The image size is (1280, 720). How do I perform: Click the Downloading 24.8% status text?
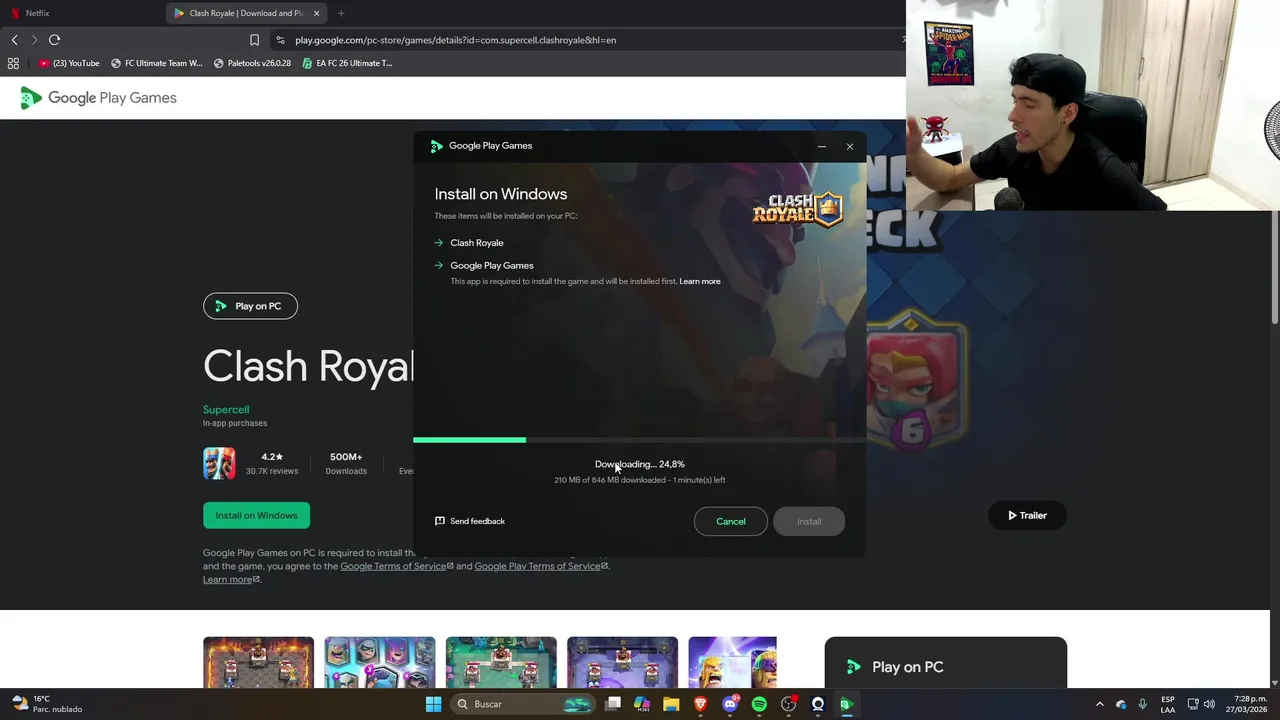coord(640,464)
